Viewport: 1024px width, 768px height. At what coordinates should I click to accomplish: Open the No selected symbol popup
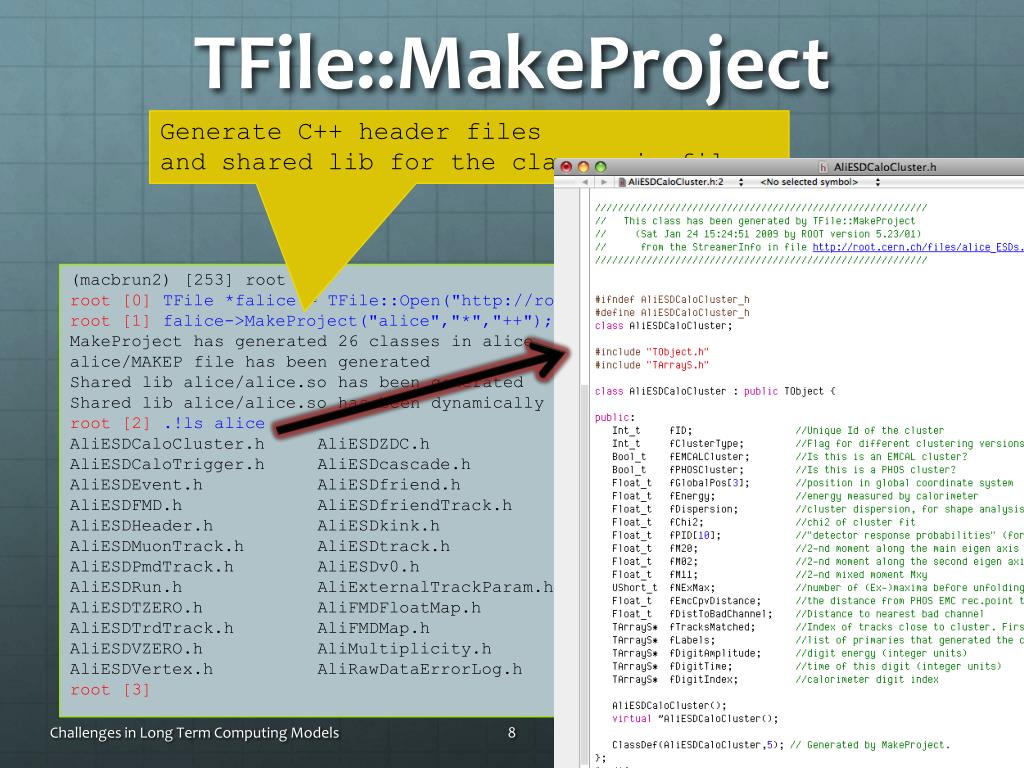(x=820, y=182)
